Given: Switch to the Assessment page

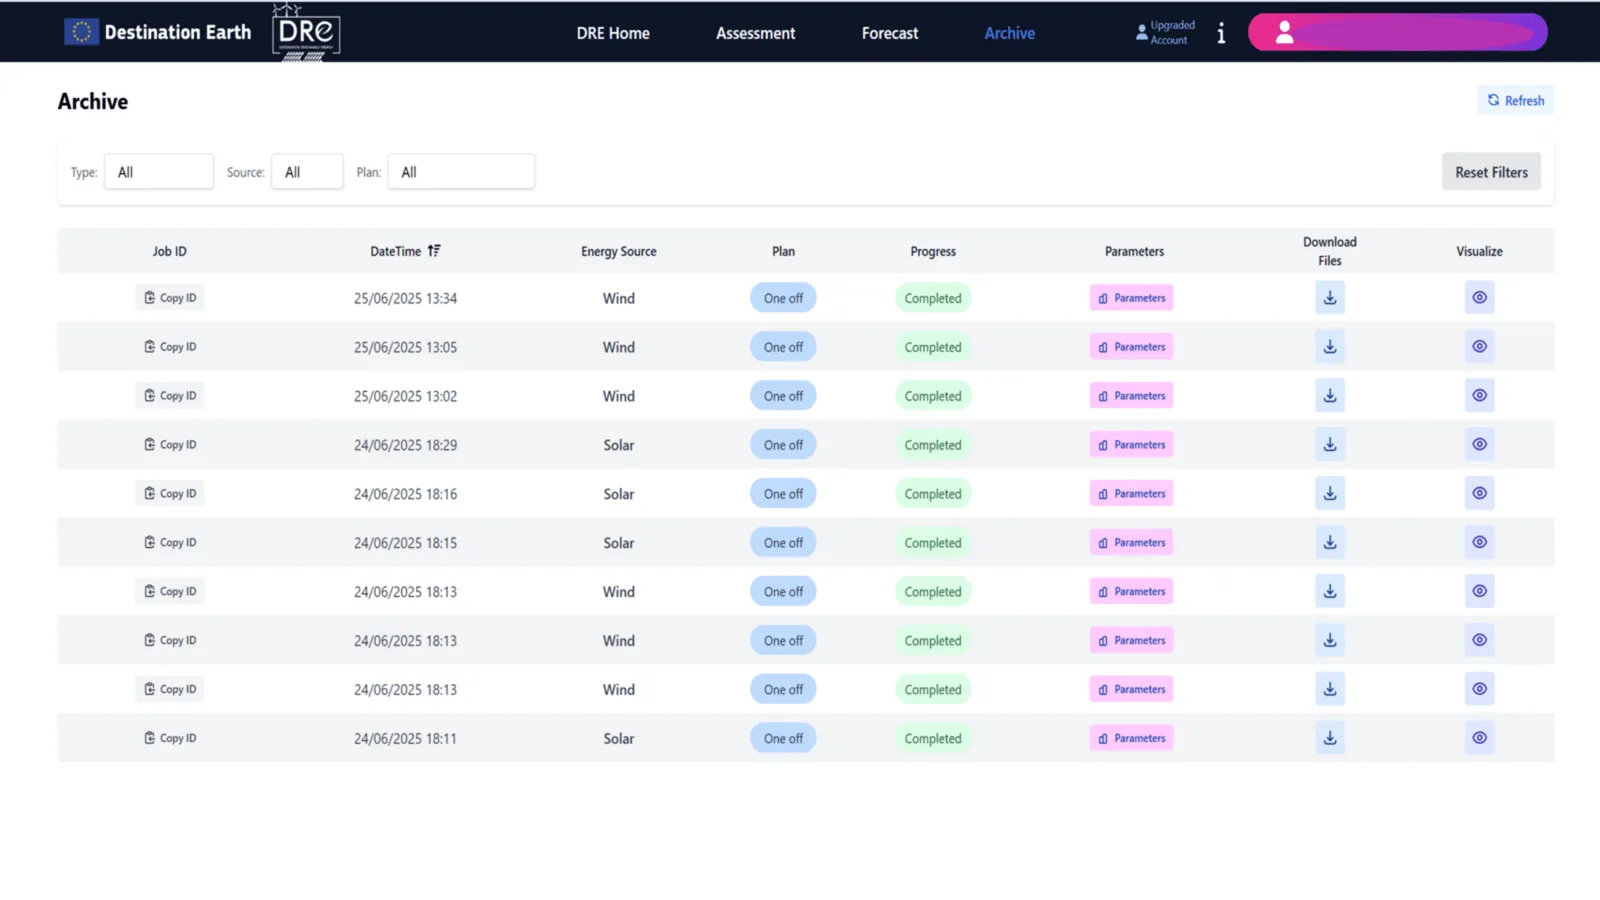Looking at the screenshot, I should coord(755,33).
